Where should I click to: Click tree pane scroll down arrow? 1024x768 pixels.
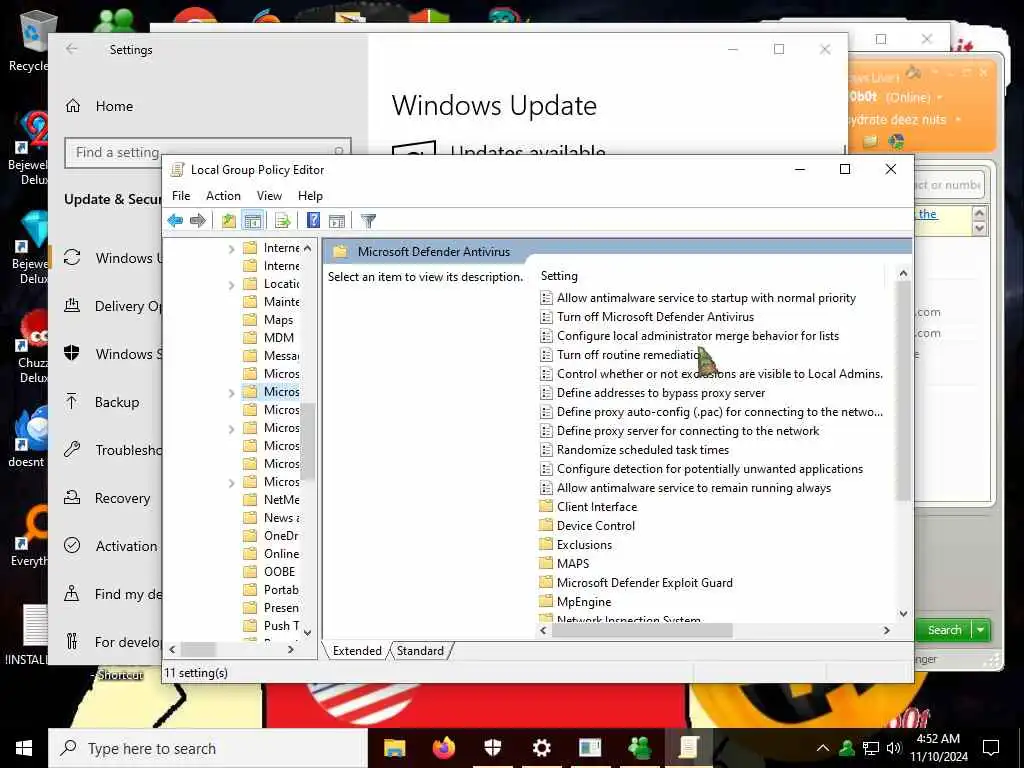(308, 632)
